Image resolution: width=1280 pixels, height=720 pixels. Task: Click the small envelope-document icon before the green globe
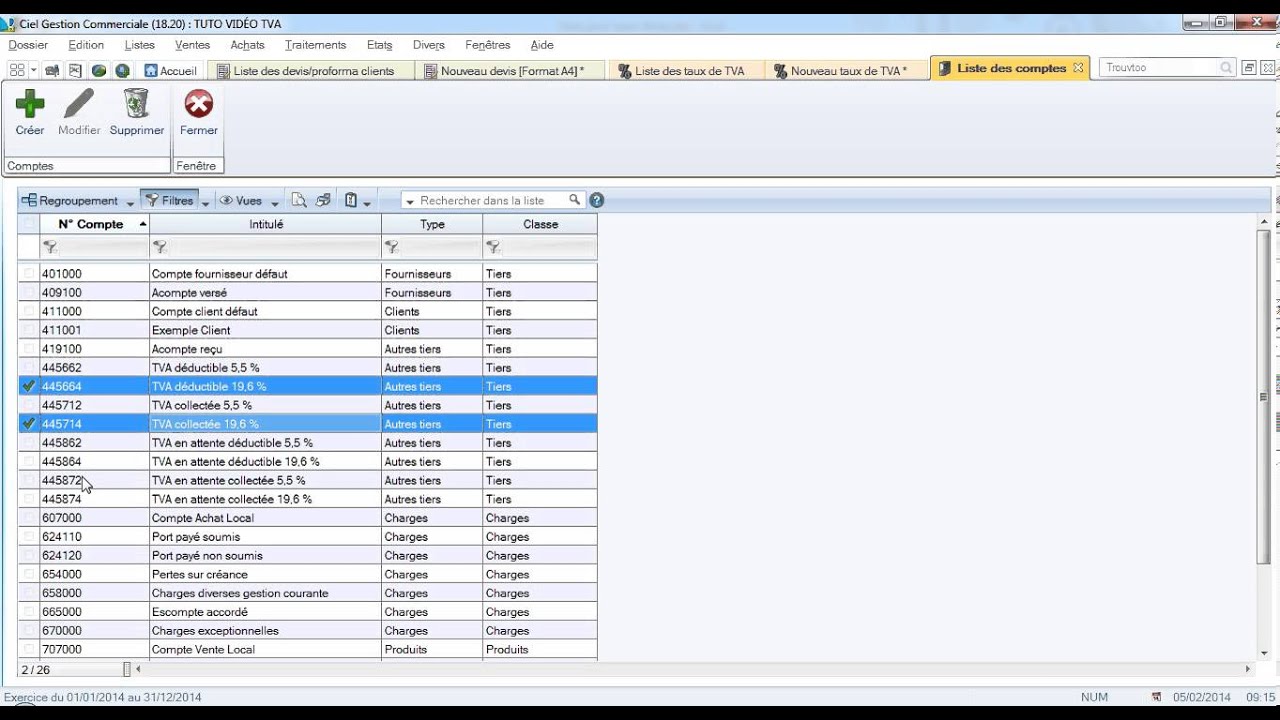[x=76, y=70]
